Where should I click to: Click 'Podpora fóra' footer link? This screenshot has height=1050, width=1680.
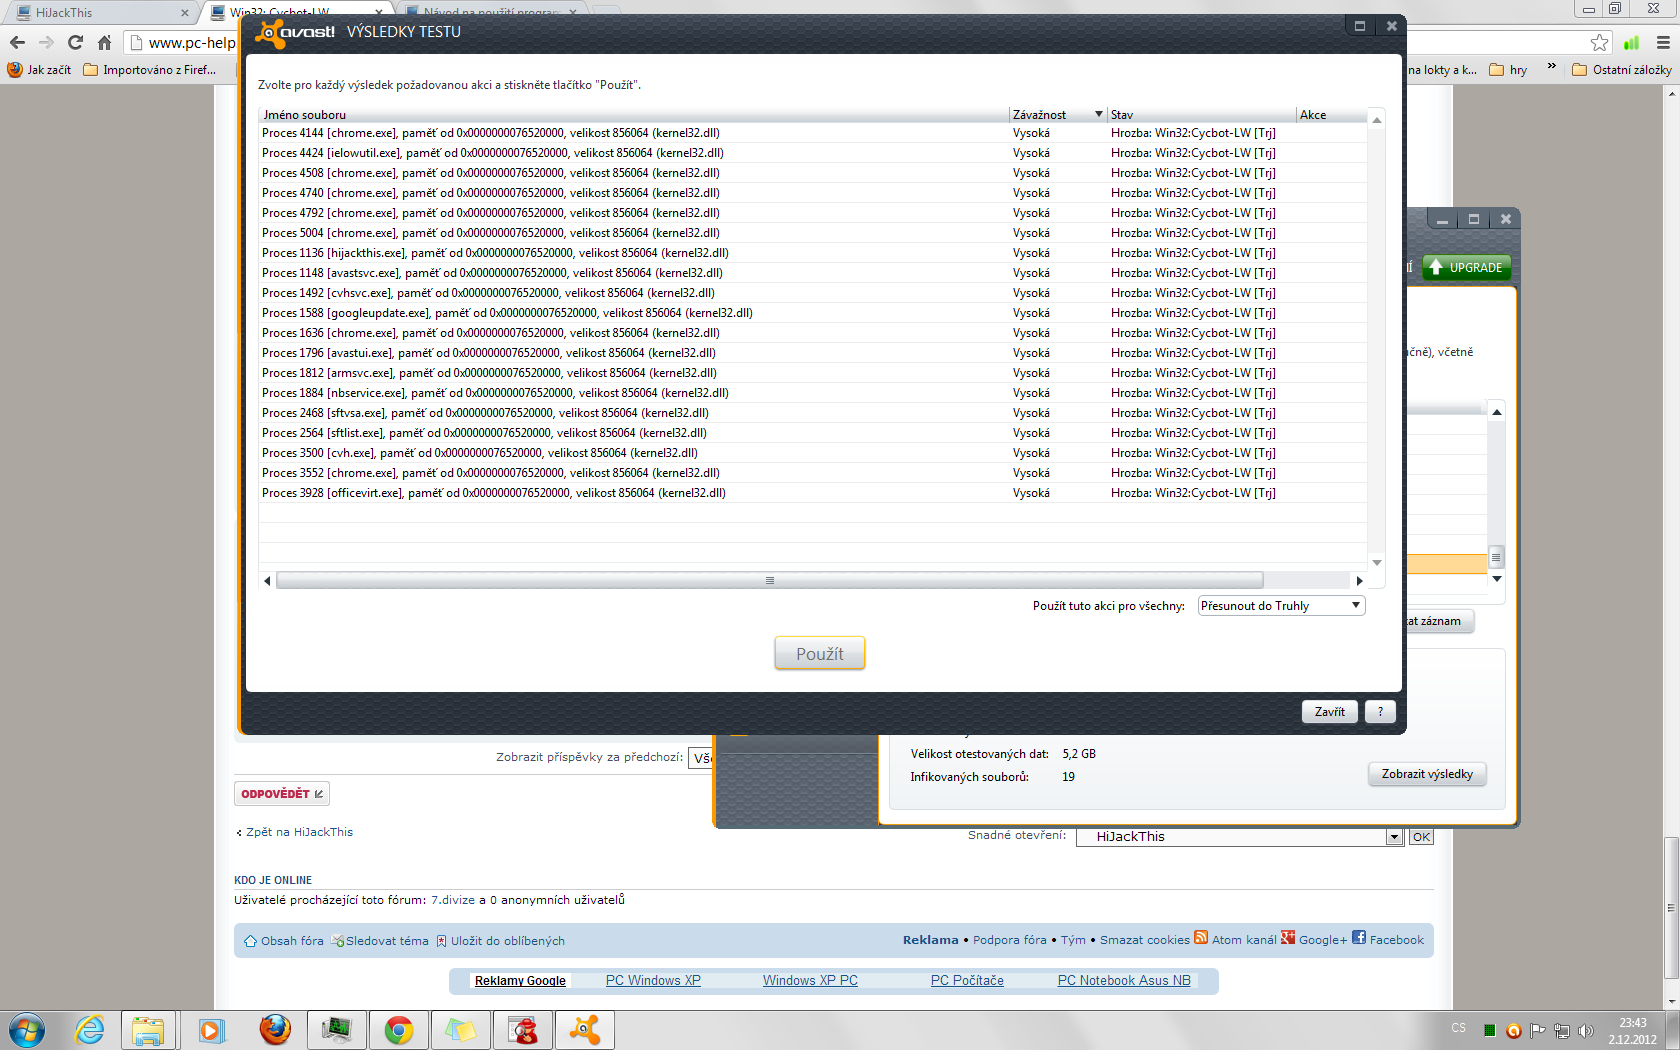pyautogui.click(x=1009, y=940)
